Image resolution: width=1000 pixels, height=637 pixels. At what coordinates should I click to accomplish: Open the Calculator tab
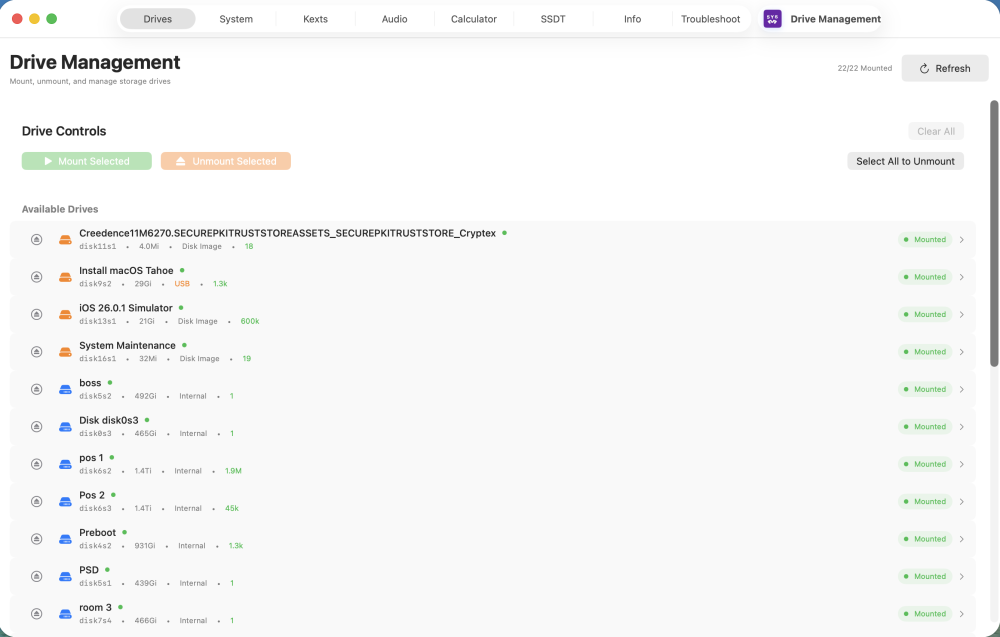473,19
